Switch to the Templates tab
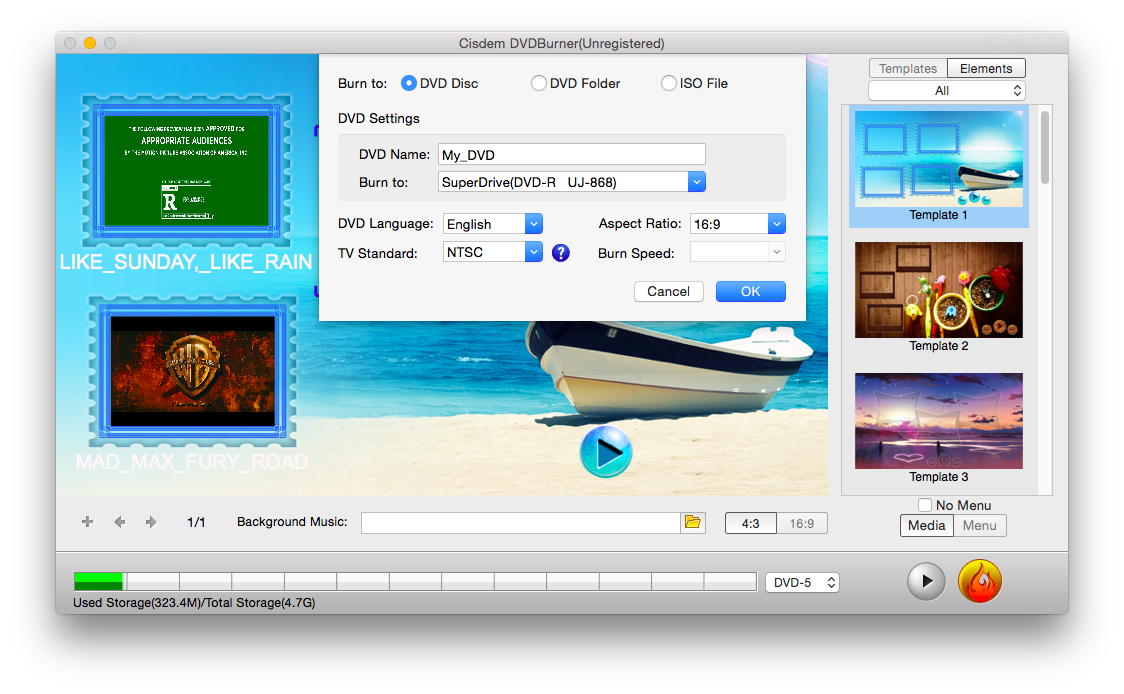1124x694 pixels. point(906,68)
